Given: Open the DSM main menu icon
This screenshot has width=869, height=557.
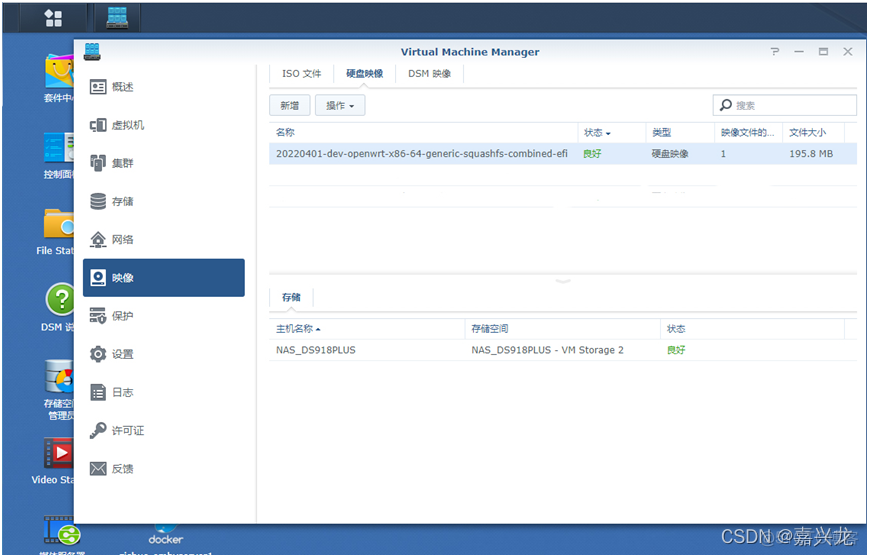Looking at the screenshot, I should click(53, 18).
